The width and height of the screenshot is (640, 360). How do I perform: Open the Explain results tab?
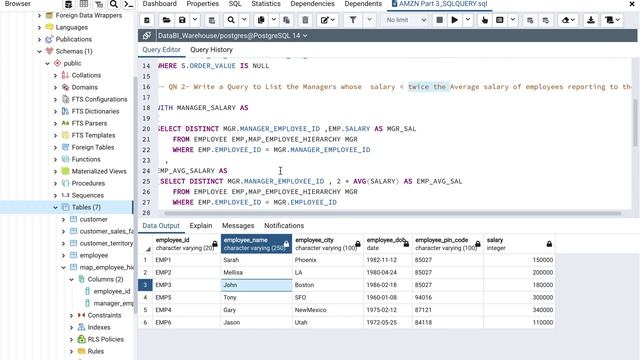pyautogui.click(x=201, y=226)
